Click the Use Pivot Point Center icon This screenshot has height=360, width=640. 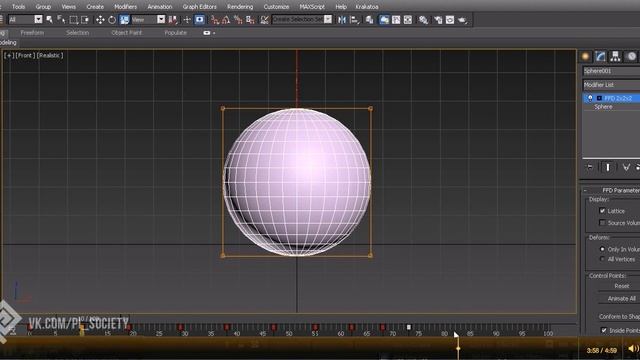coord(173,20)
